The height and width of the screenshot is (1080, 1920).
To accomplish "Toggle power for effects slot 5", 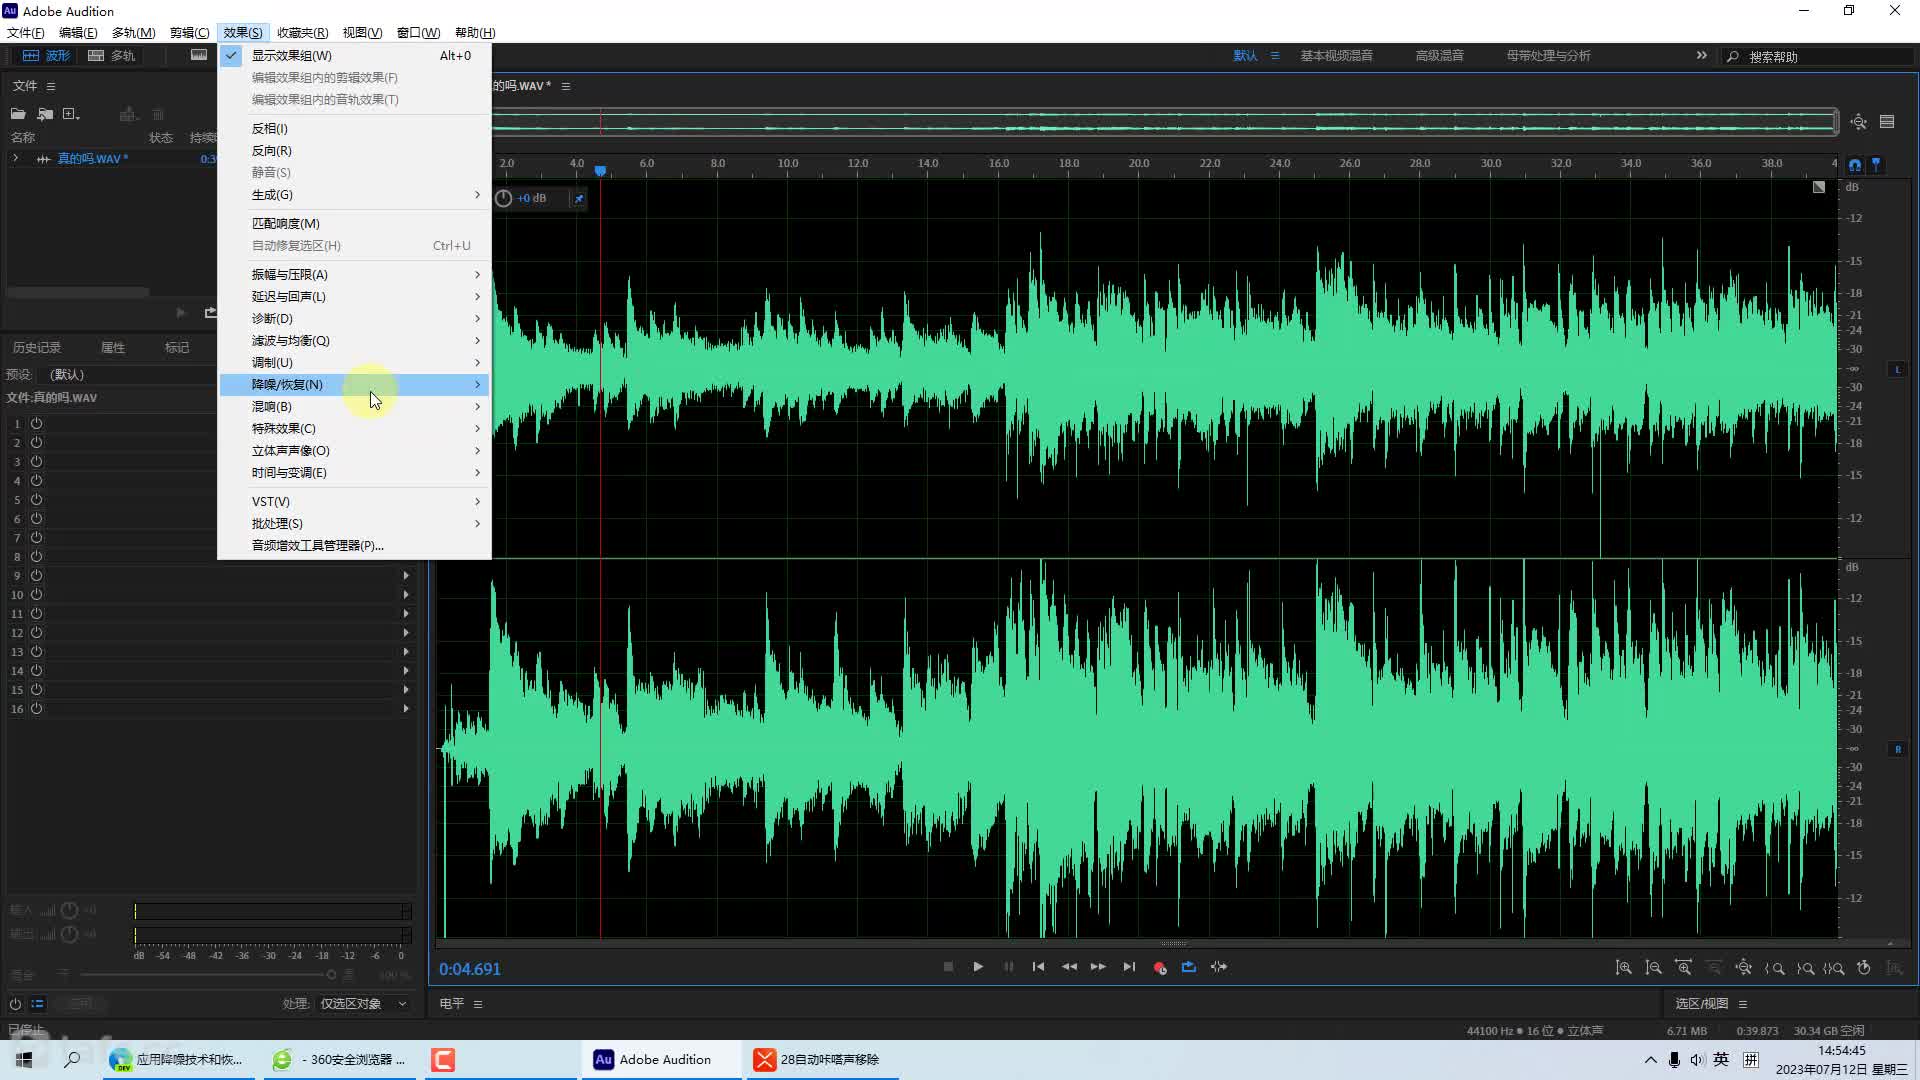I will [x=36, y=499].
